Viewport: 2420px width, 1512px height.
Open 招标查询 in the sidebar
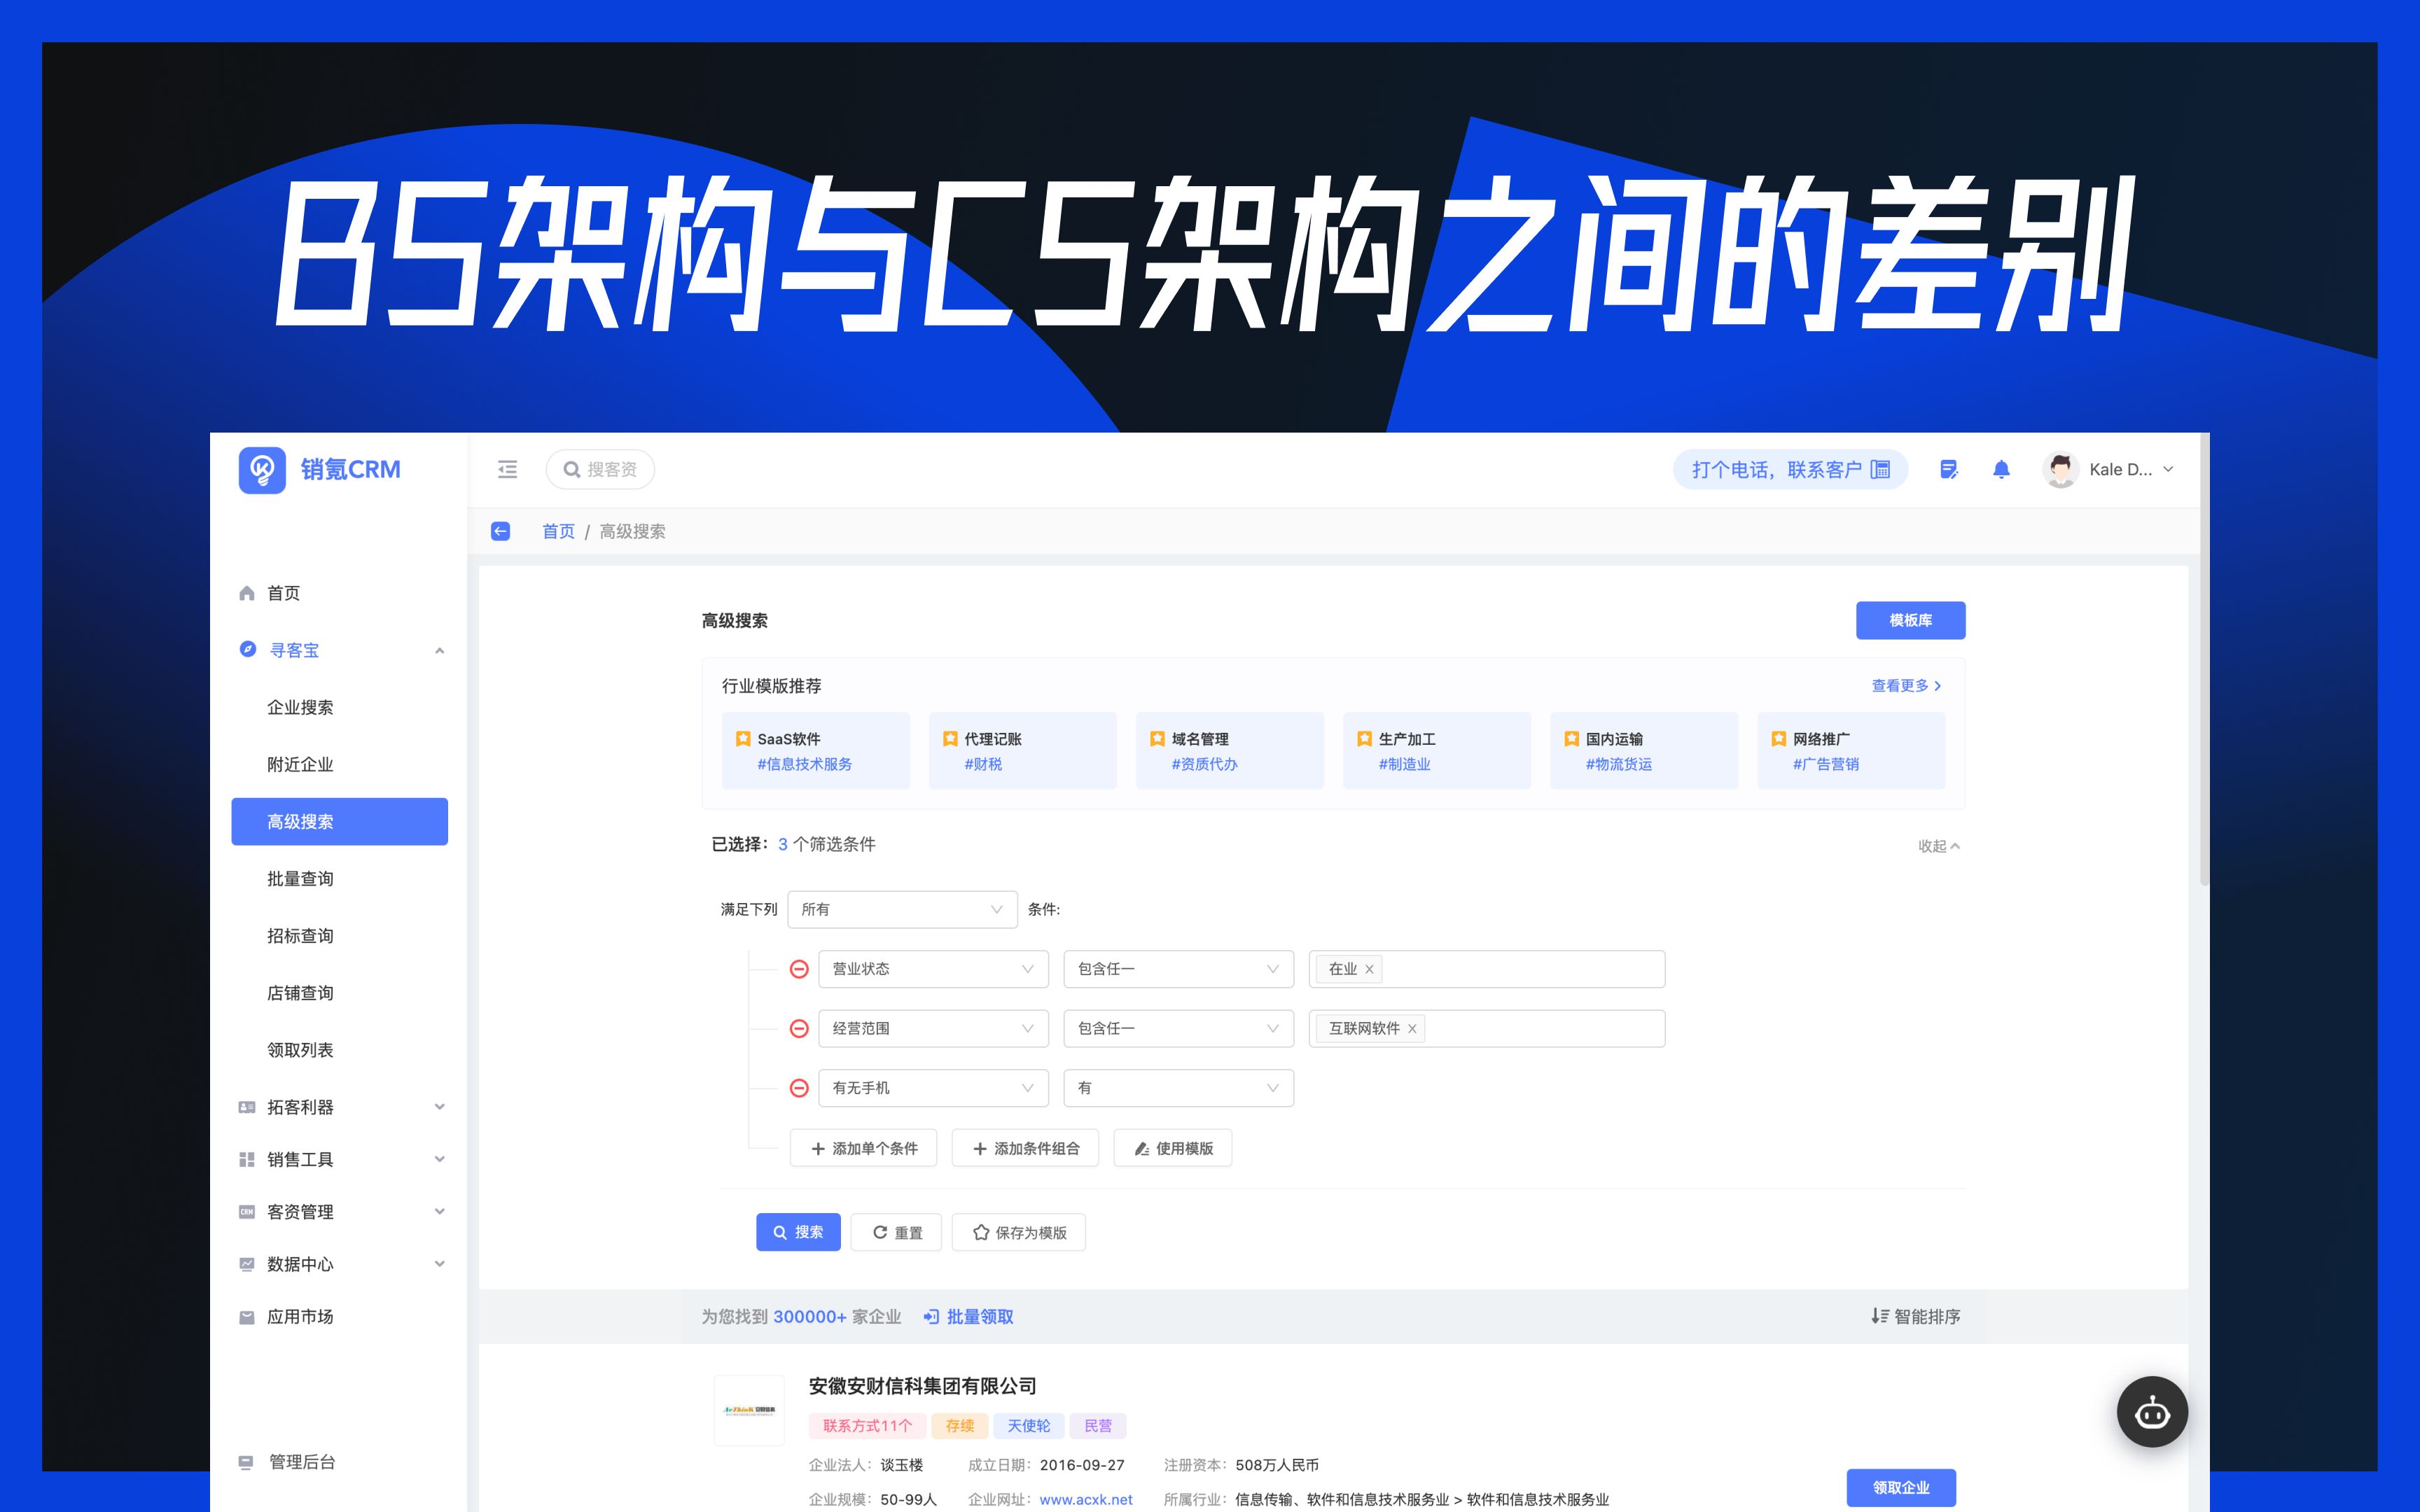[x=300, y=935]
